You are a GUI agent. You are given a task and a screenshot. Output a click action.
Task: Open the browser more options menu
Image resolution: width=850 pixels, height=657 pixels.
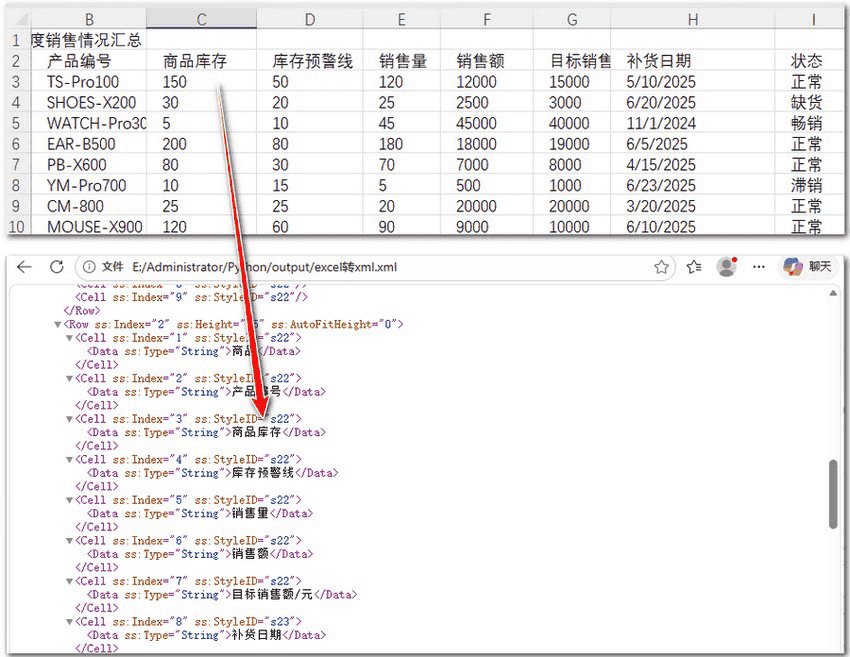point(759,267)
